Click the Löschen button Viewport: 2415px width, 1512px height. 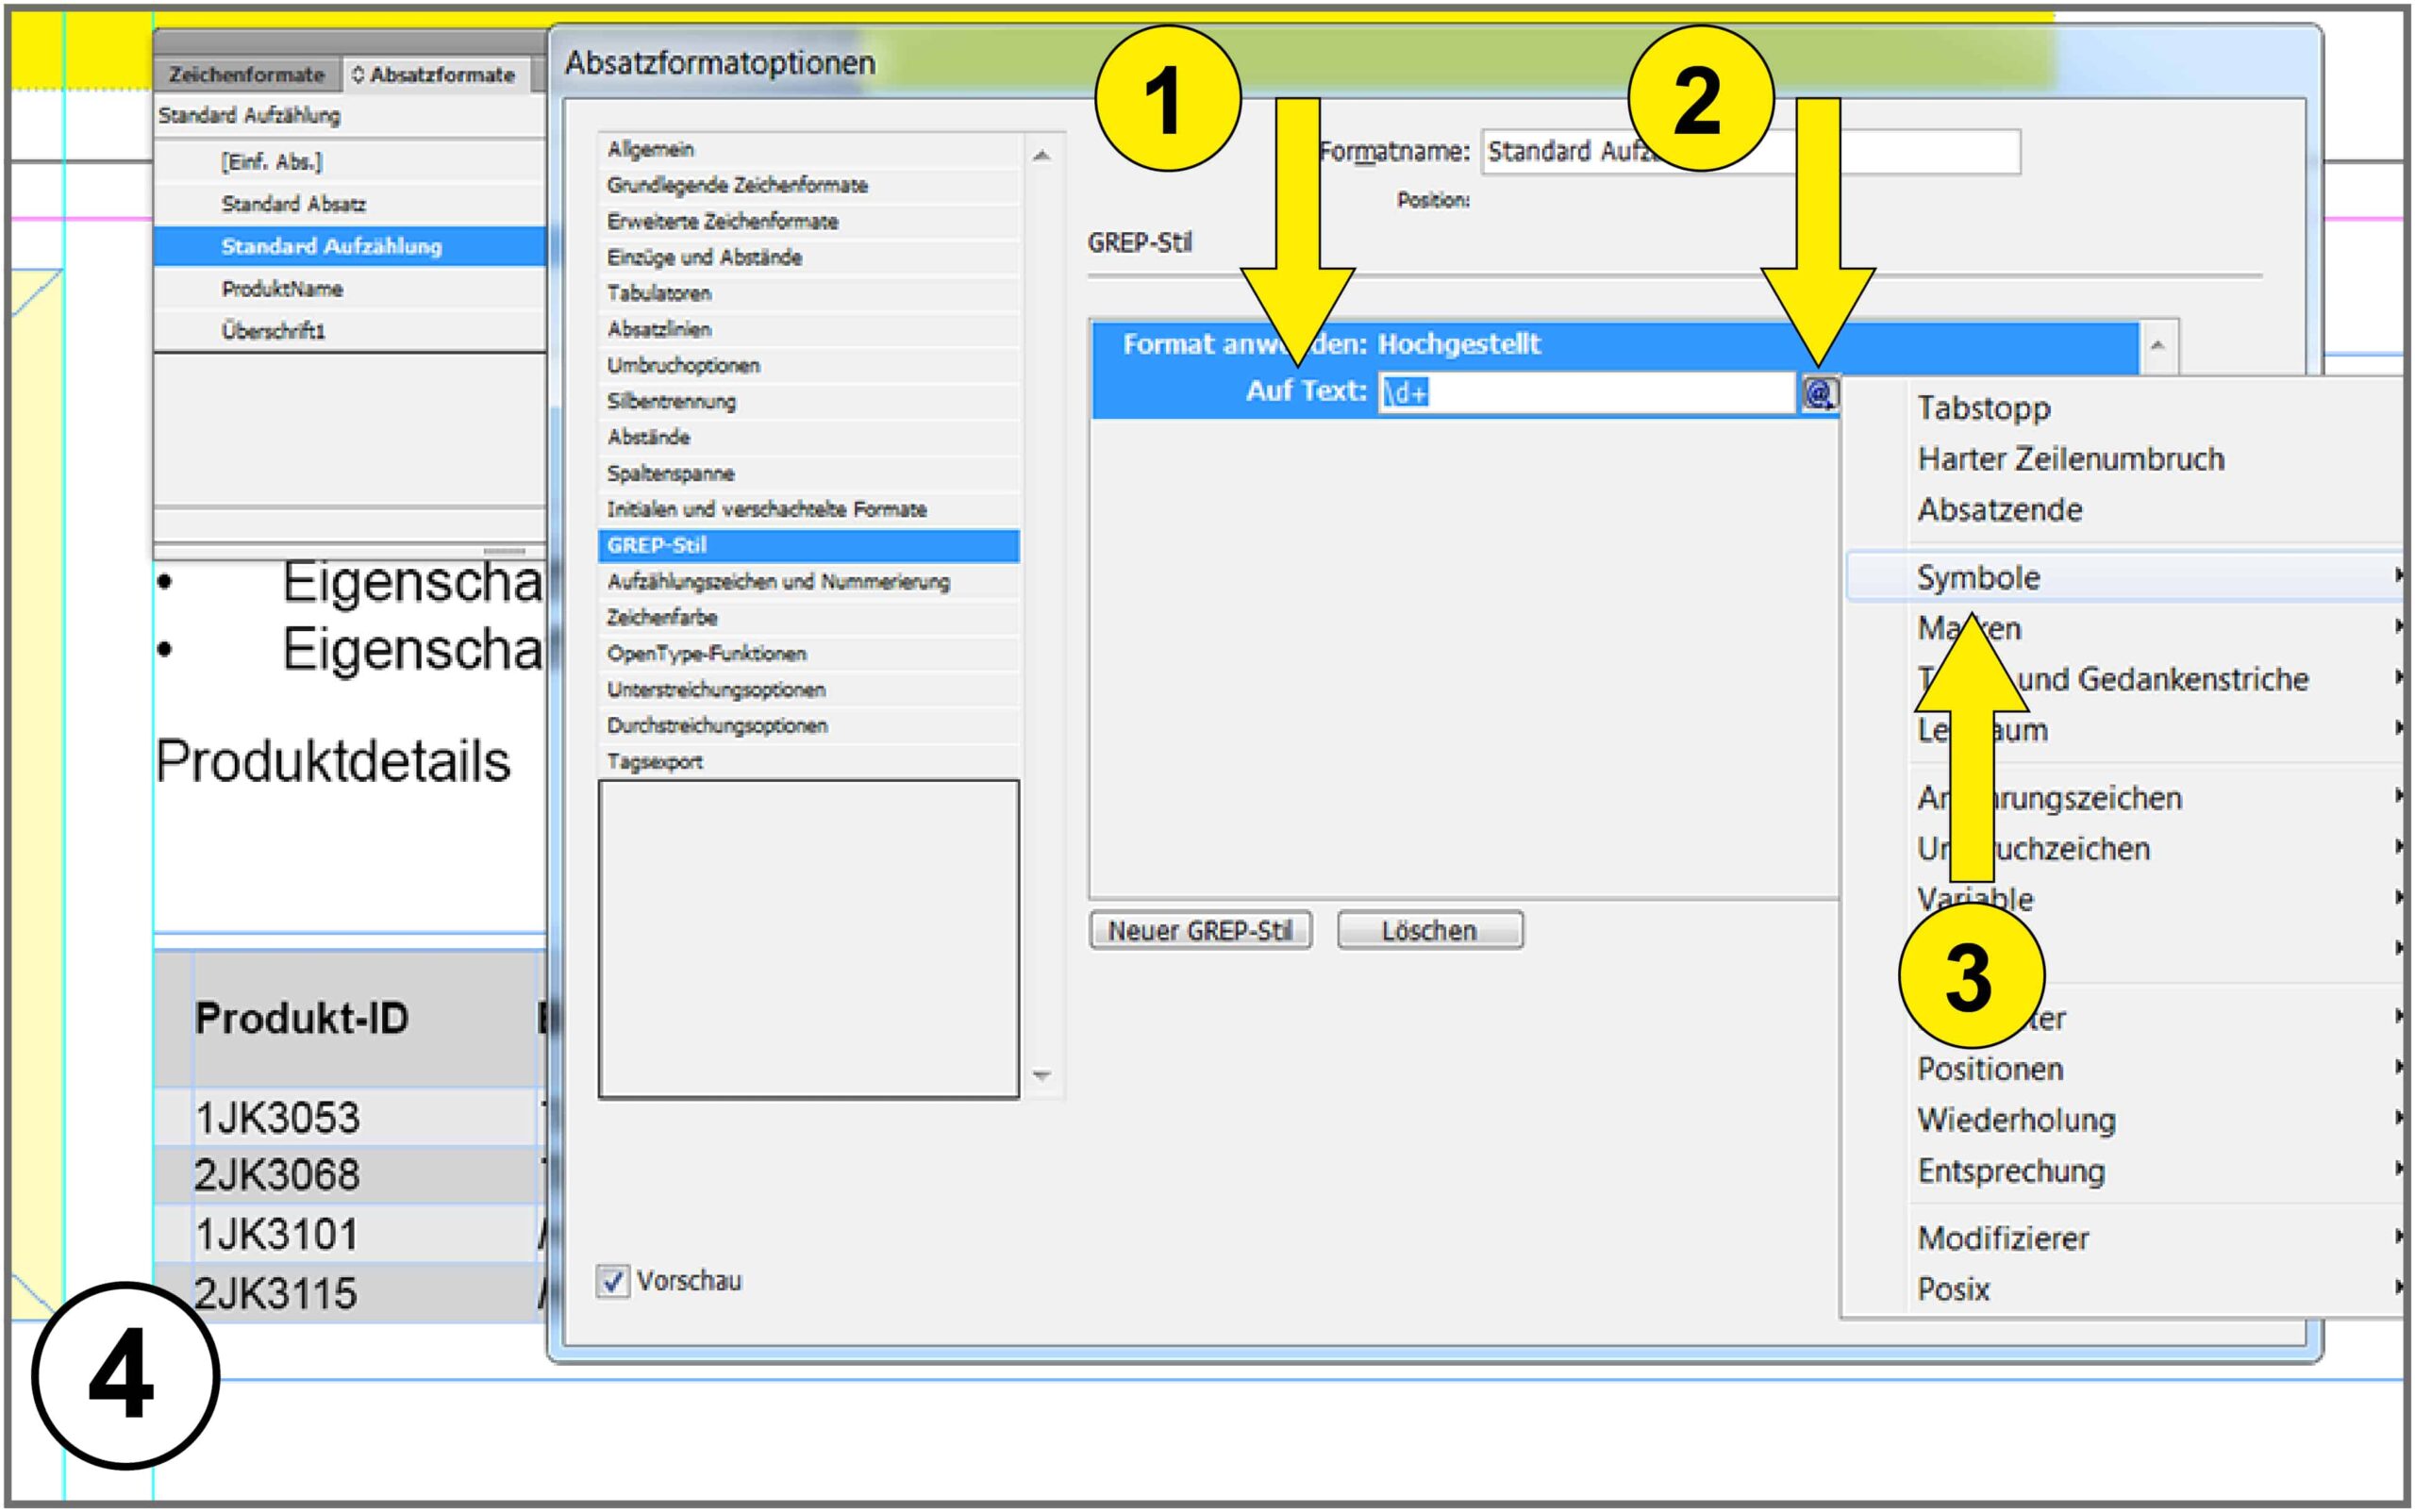click(x=1429, y=931)
